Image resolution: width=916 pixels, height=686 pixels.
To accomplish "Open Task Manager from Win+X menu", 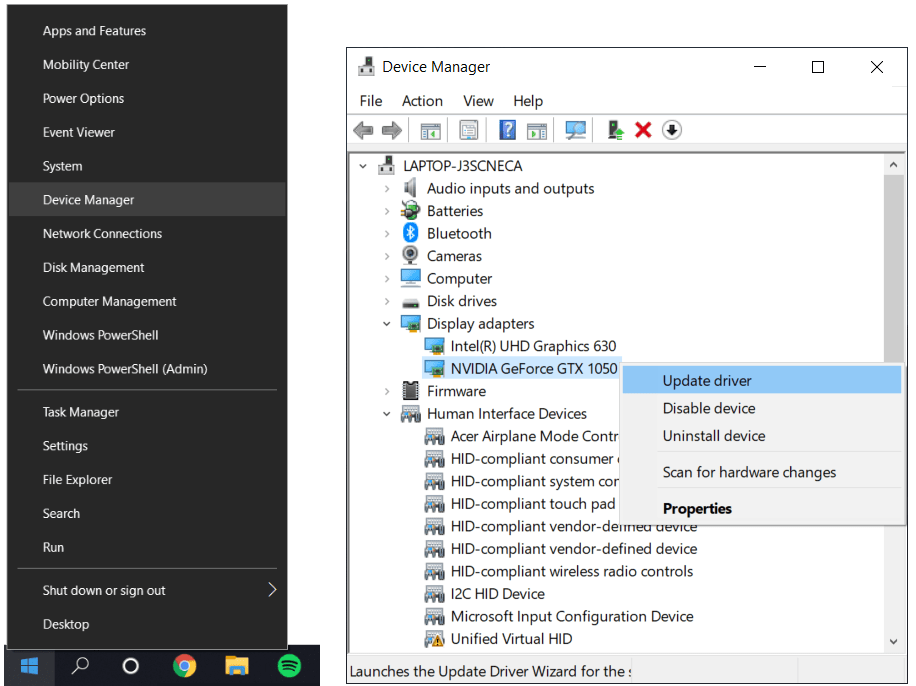I will [147, 412].
